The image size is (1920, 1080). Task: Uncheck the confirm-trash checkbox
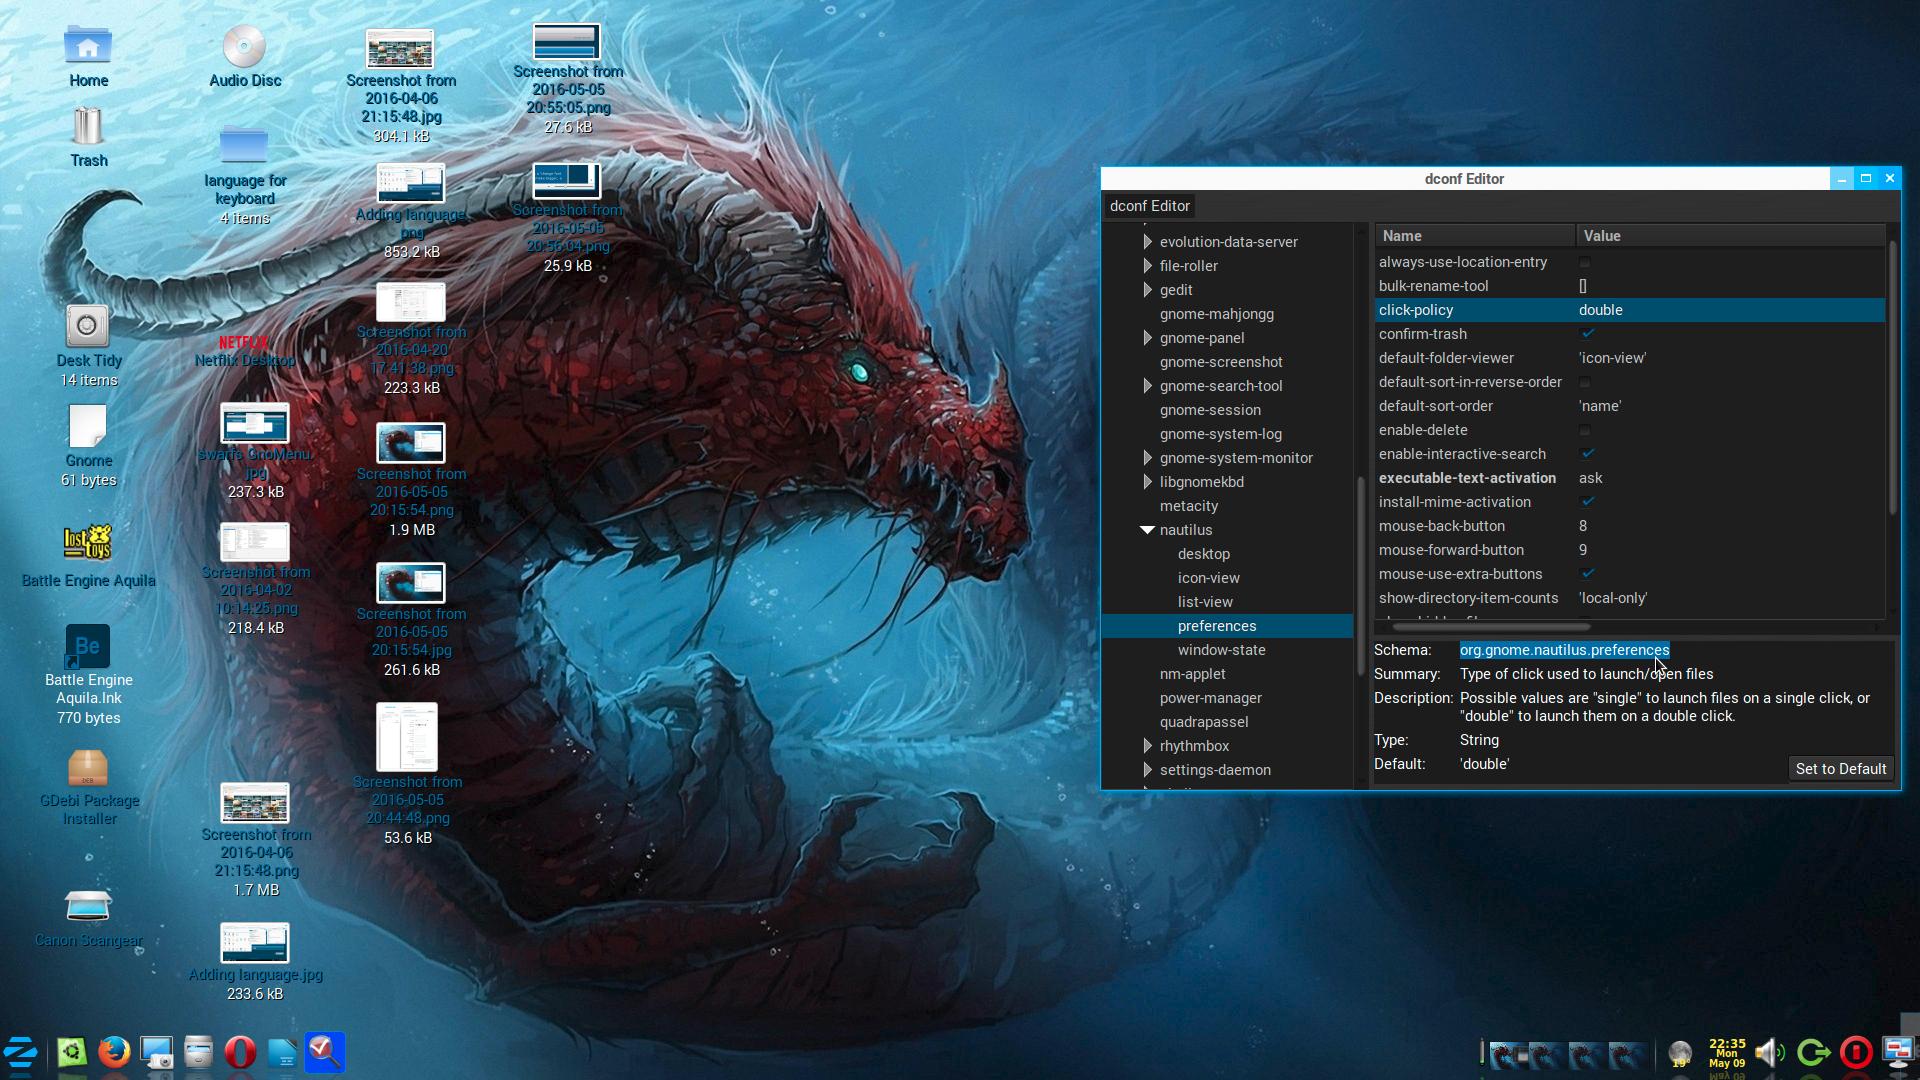point(1587,334)
